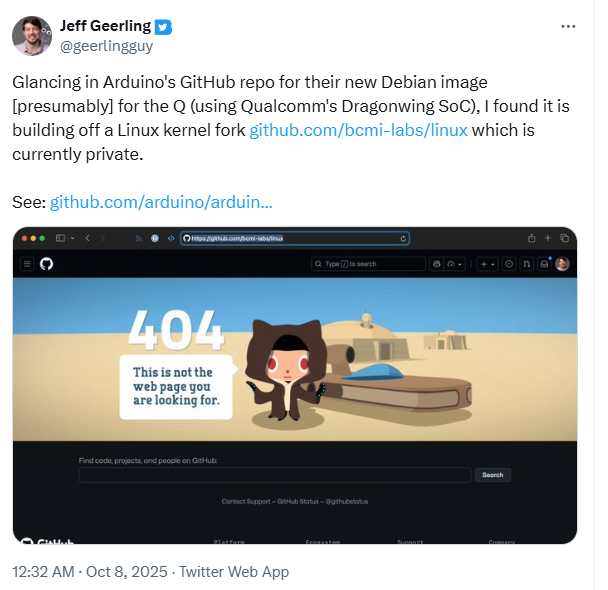Toggle the Safari sidebar button
This screenshot has height=590, width=608.
tap(61, 238)
